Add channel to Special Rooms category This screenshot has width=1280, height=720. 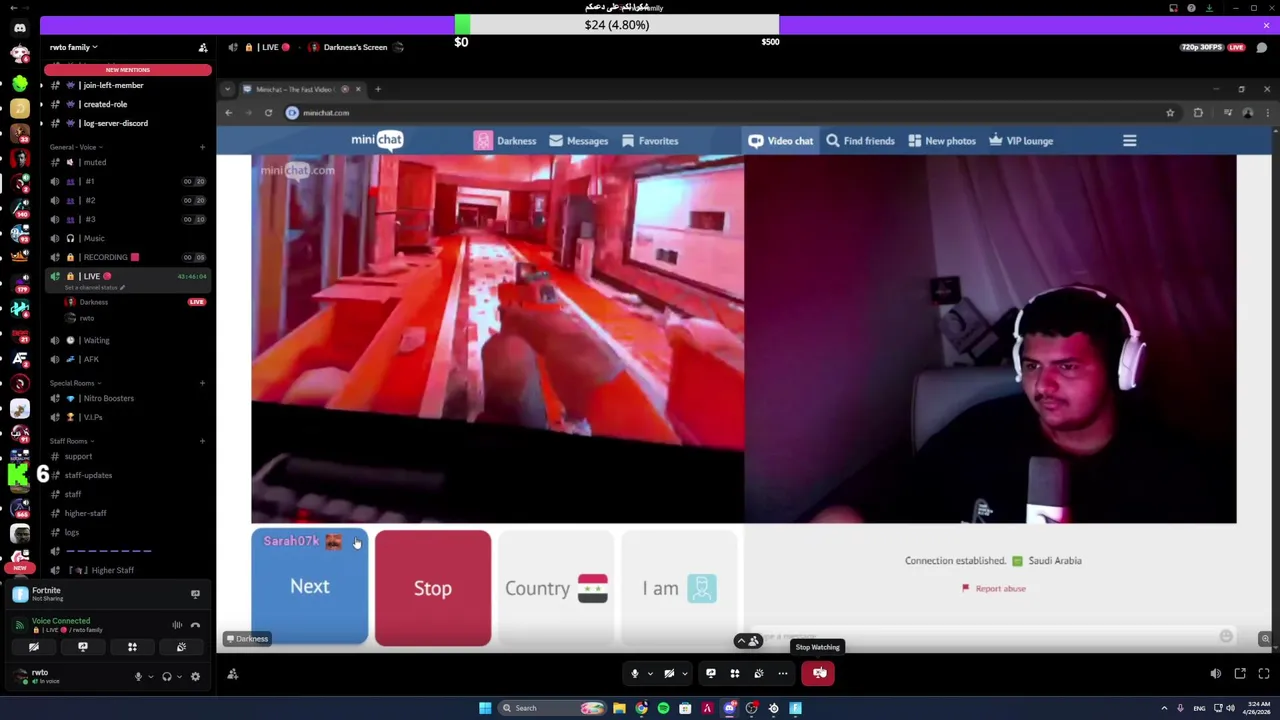(x=202, y=383)
